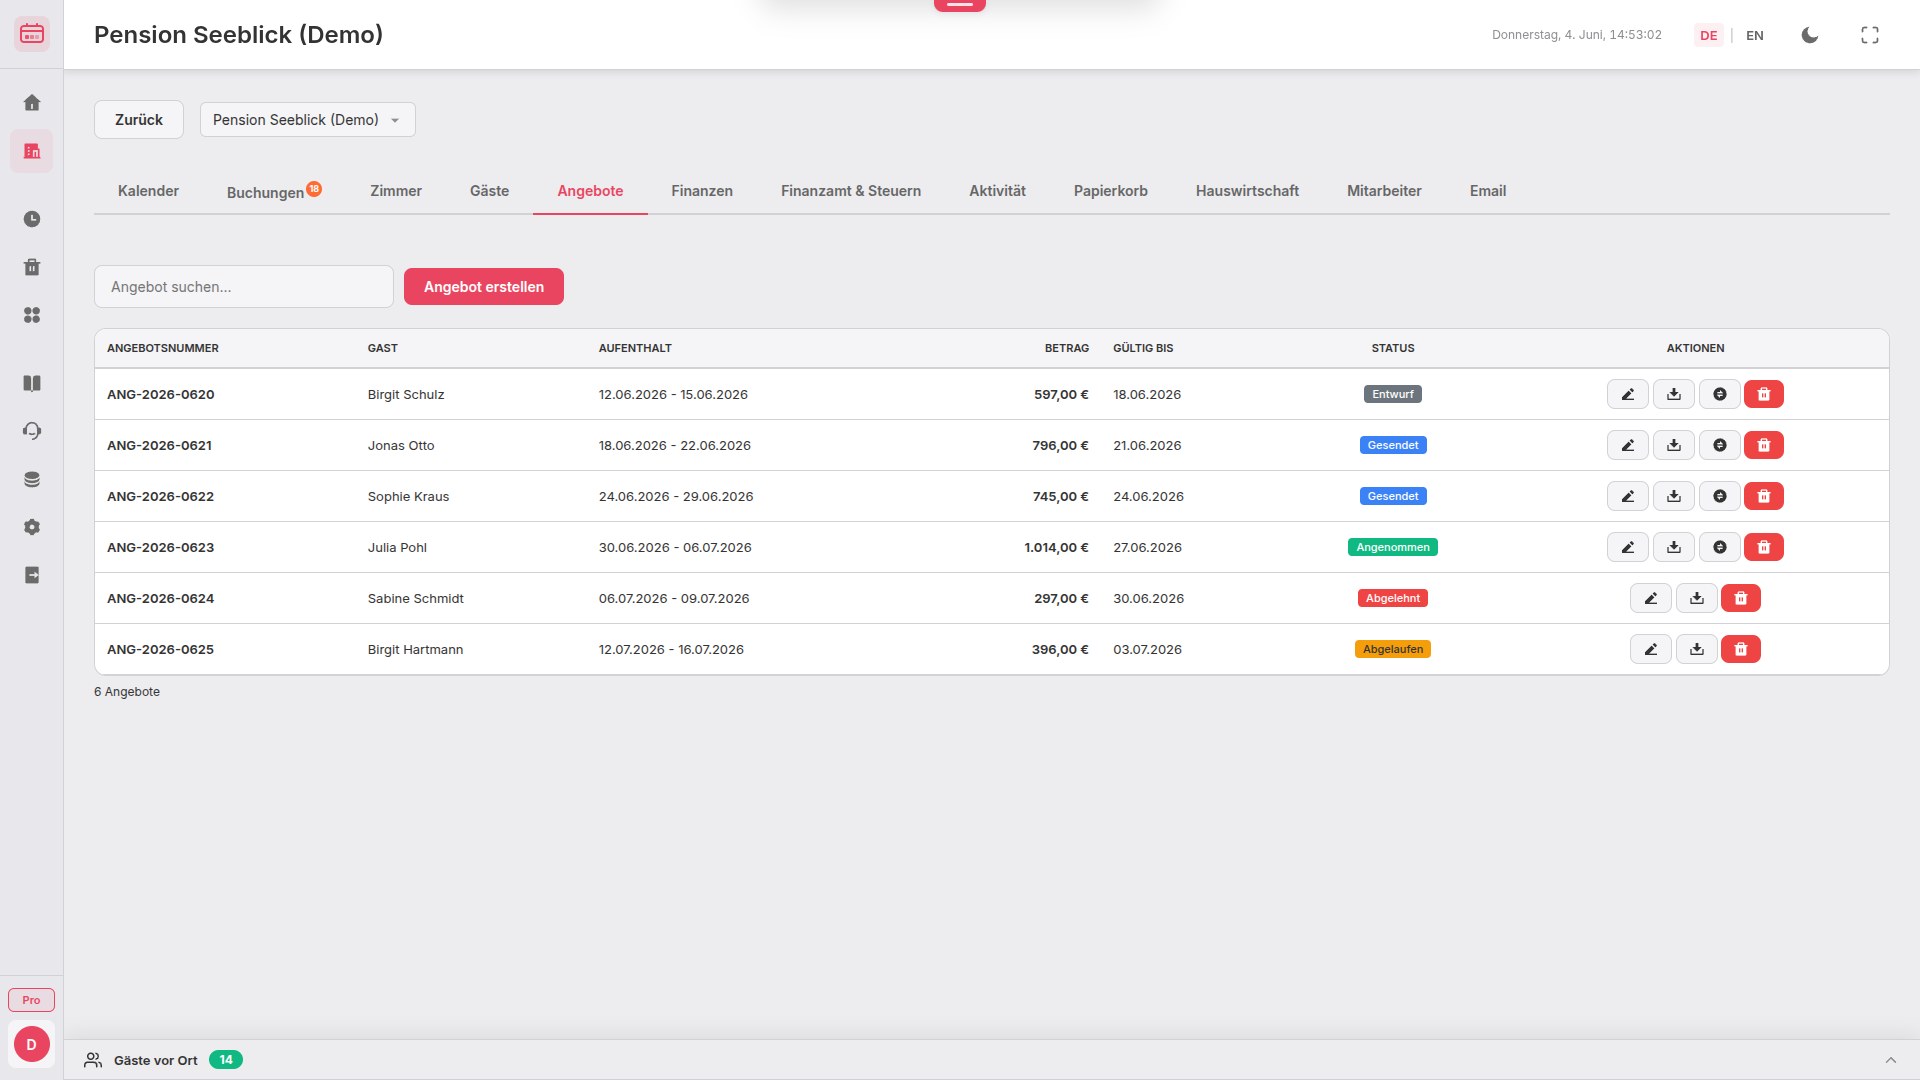Screen dimensions: 1920x1080
Task: Edit Birgit Hartmann's offer
Action: click(1651, 649)
